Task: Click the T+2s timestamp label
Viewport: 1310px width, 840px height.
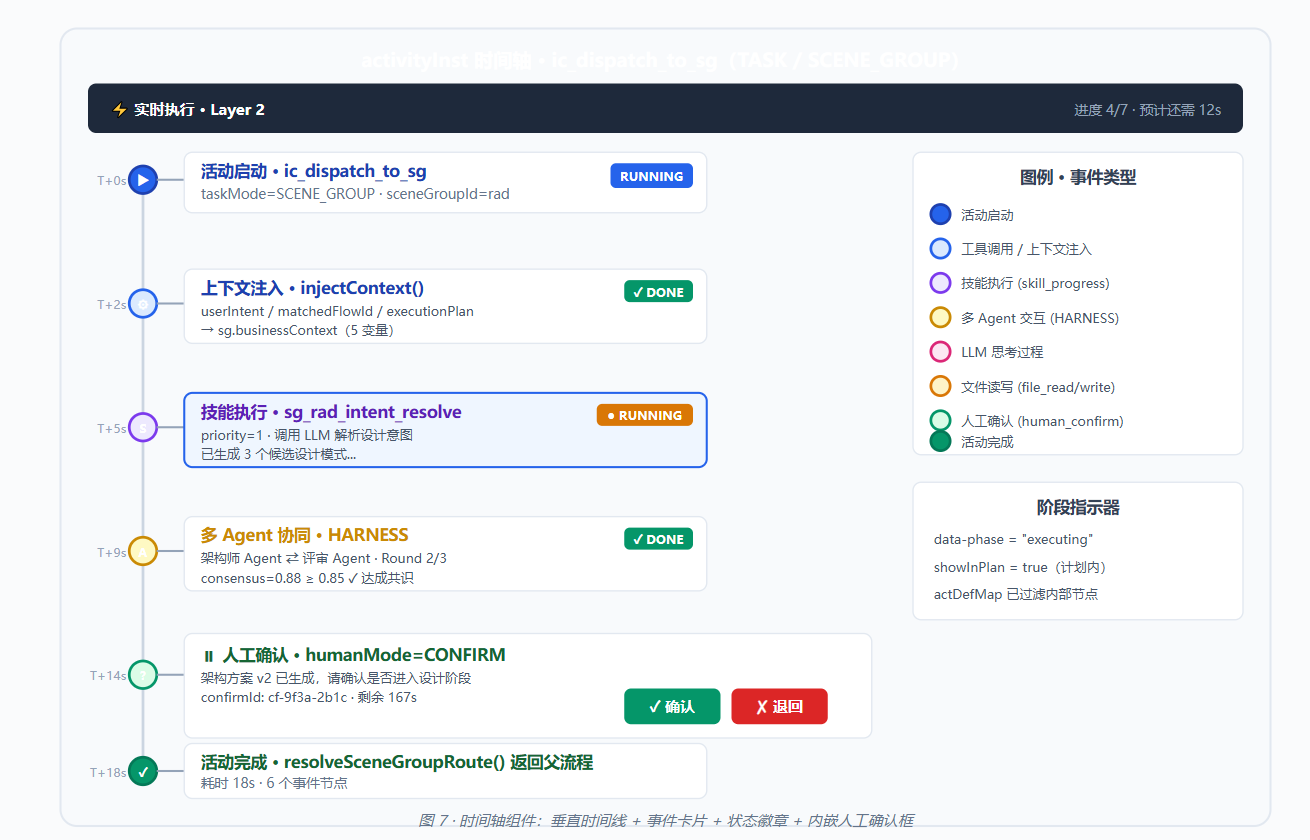Action: coord(111,305)
